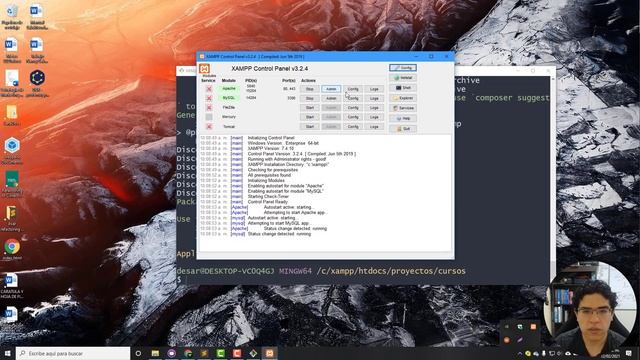This screenshot has width=640, height=360.
Task: Toggle the Mercury service checkbox
Action: (209, 117)
